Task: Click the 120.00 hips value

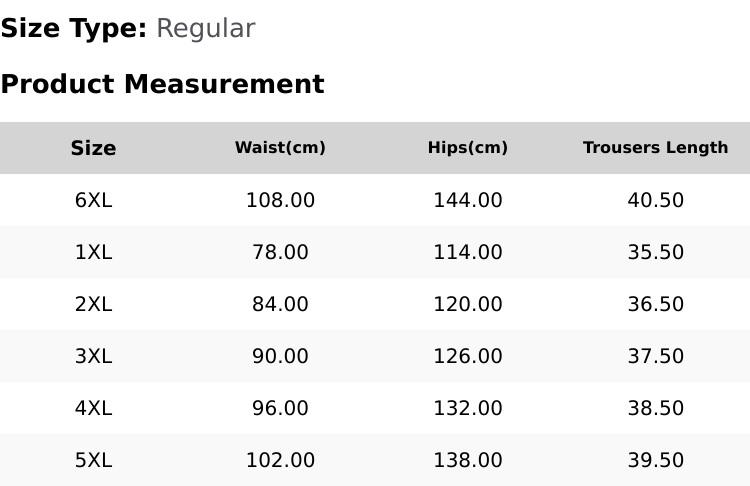Action: 468,304
